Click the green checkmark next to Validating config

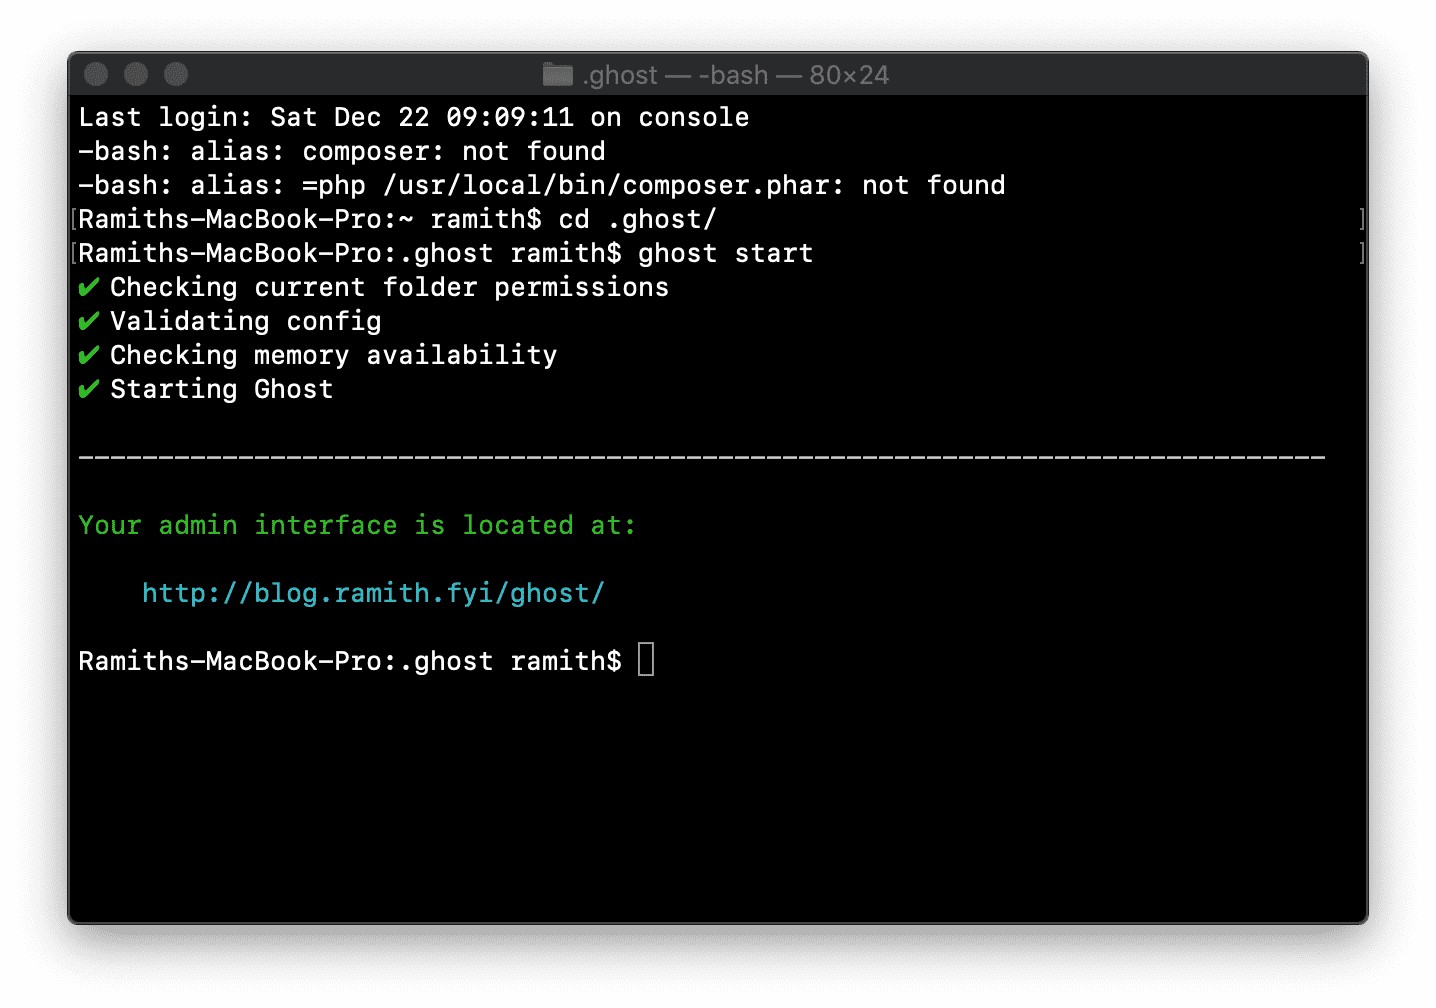click(x=89, y=322)
